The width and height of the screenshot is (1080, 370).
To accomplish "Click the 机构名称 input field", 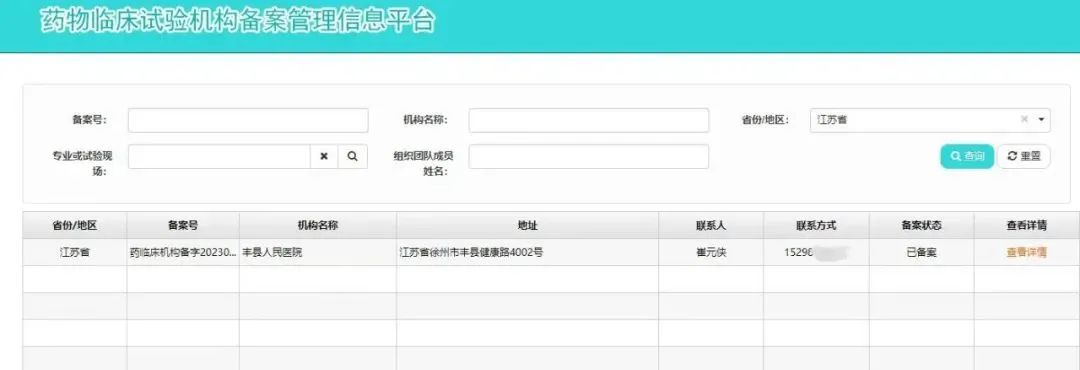I will click(x=589, y=120).
